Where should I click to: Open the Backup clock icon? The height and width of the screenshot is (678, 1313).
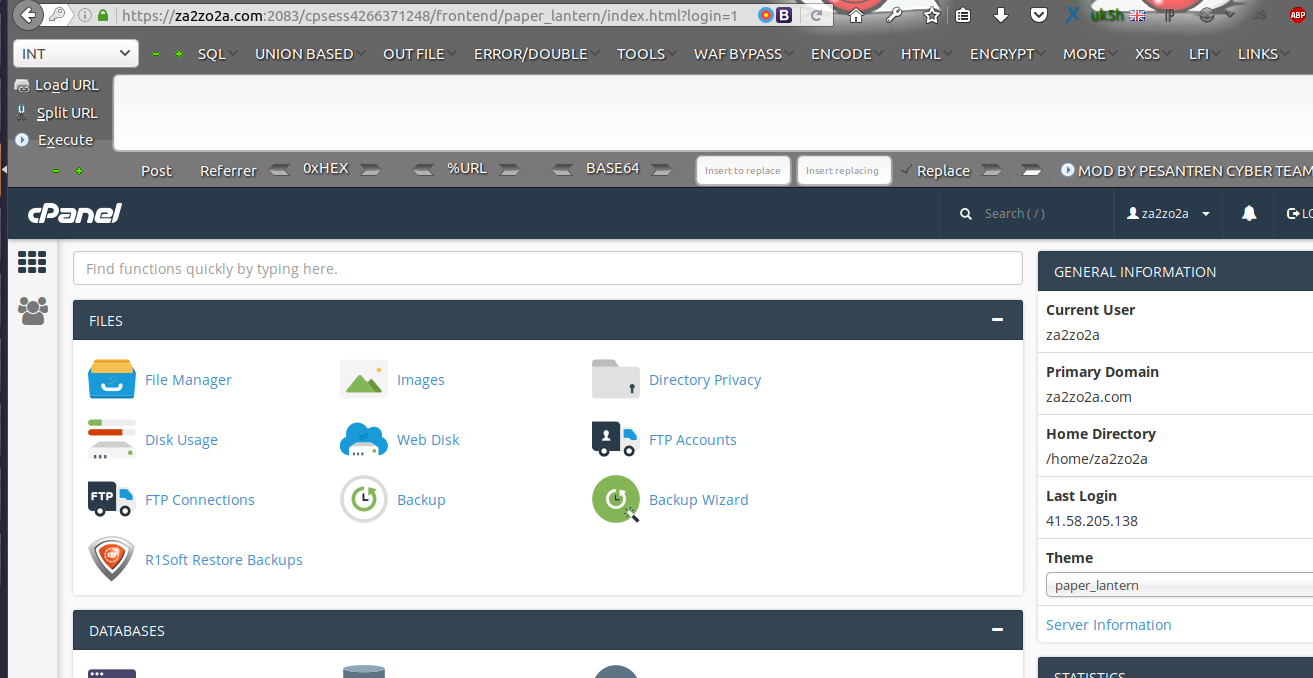coord(364,499)
